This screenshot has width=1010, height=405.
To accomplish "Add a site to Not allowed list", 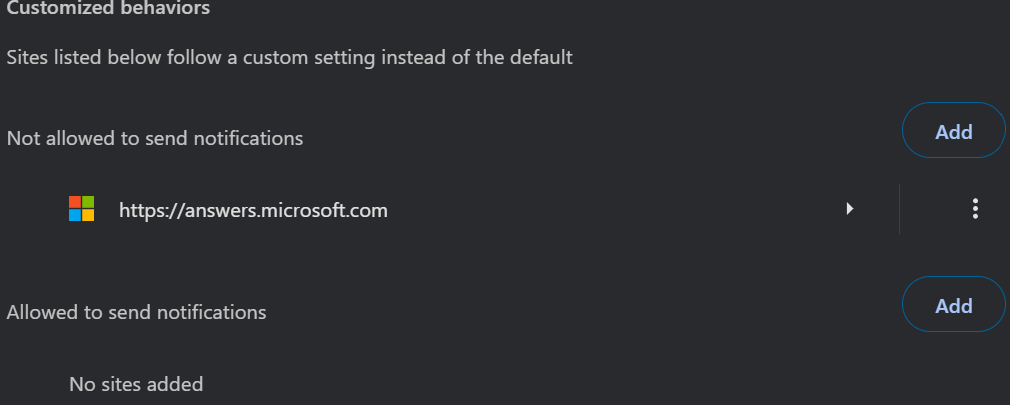I will [953, 131].
